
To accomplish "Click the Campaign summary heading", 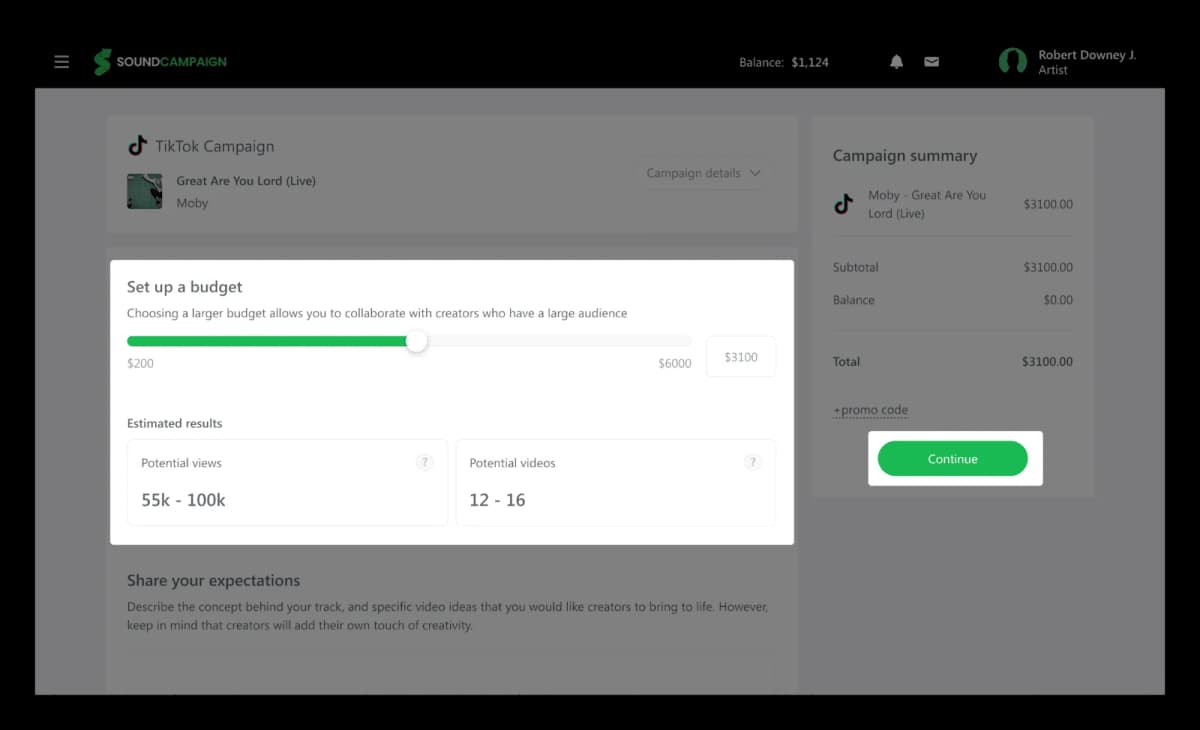I will click(x=905, y=156).
